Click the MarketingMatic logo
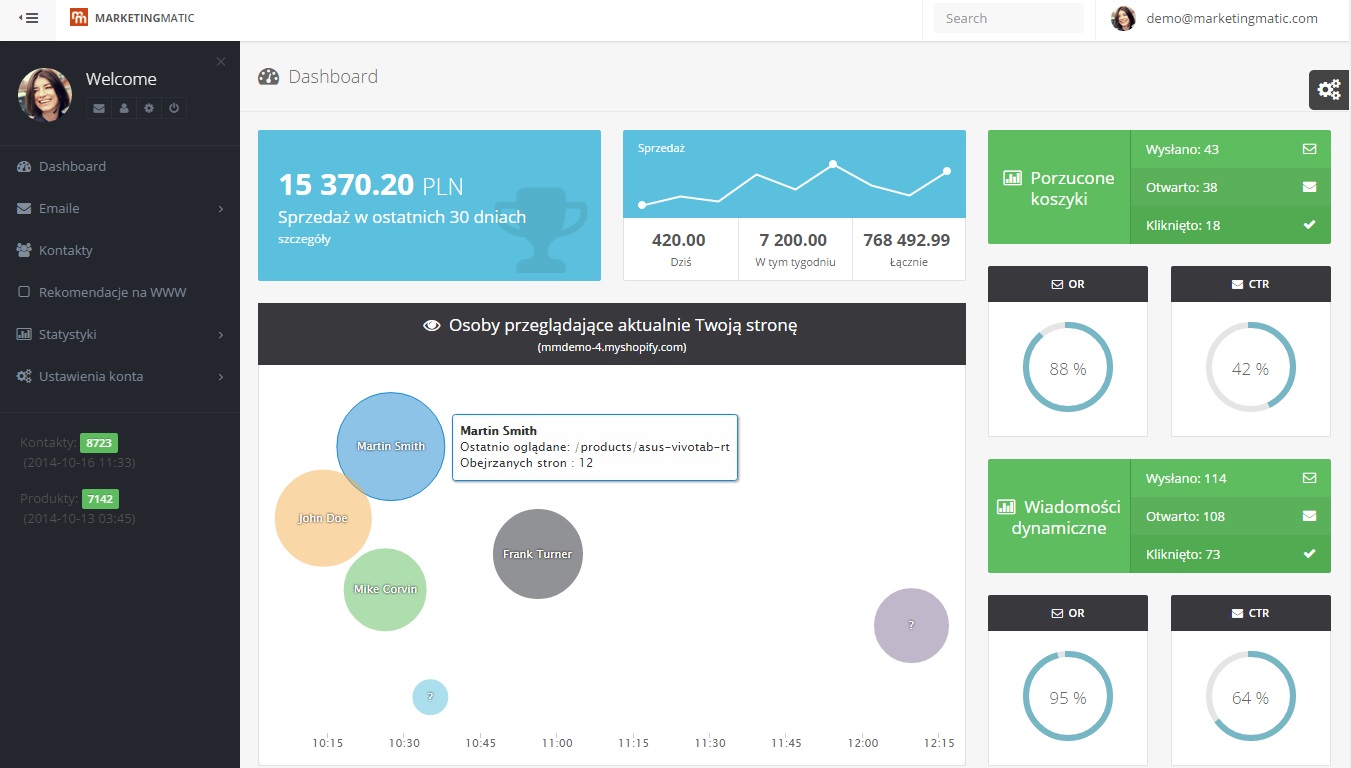1351x768 pixels. (x=132, y=18)
